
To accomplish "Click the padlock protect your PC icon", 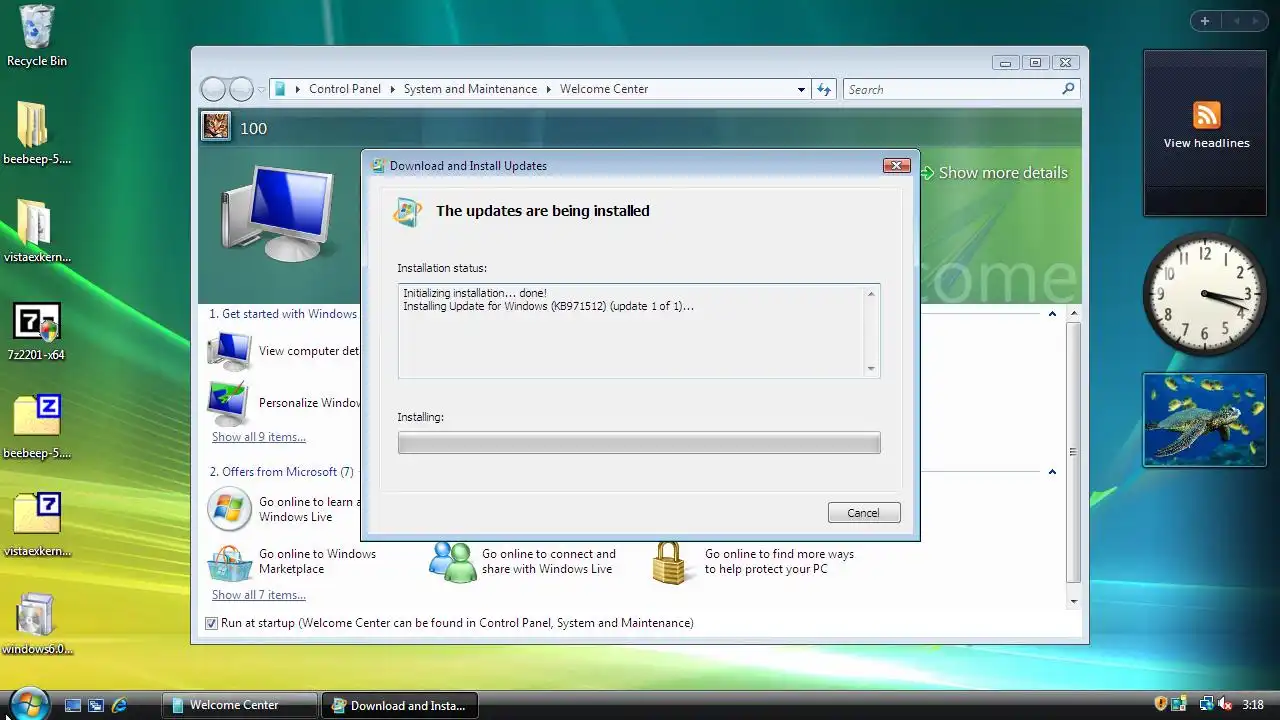I will 671,562.
